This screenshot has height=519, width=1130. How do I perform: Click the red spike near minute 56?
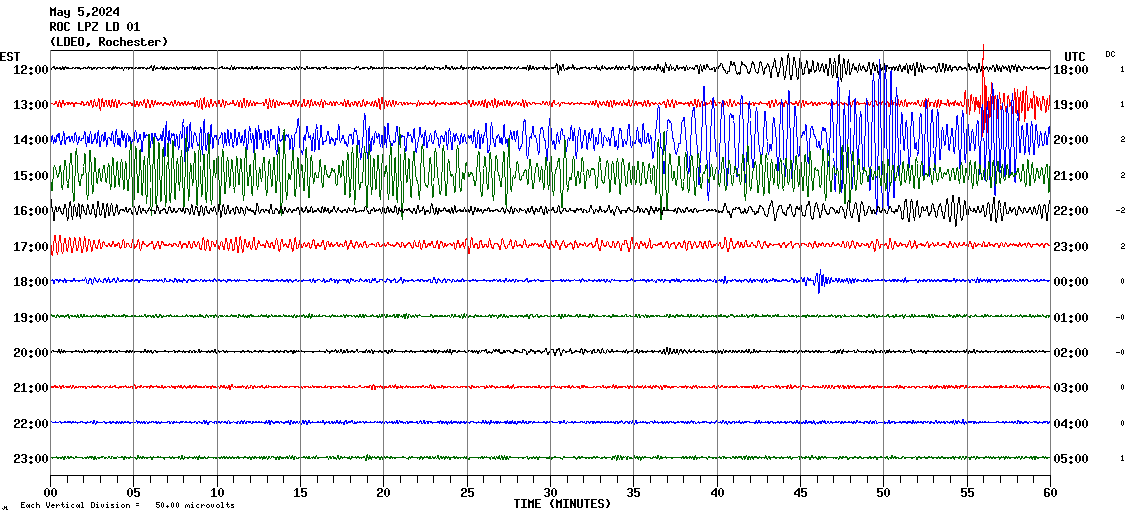click(x=984, y=85)
